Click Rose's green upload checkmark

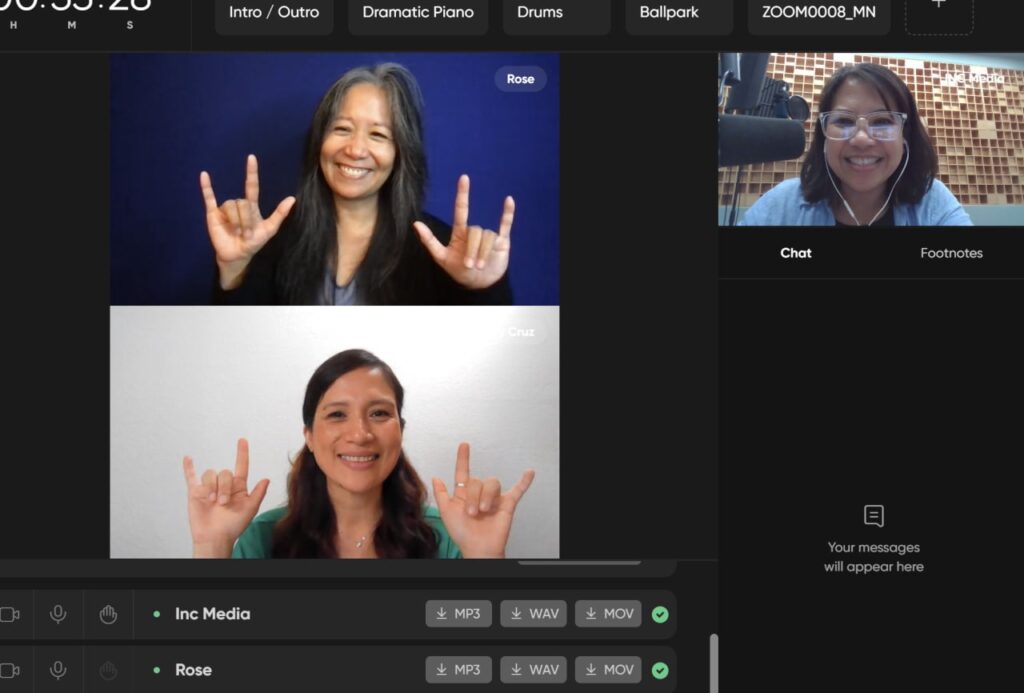(660, 669)
